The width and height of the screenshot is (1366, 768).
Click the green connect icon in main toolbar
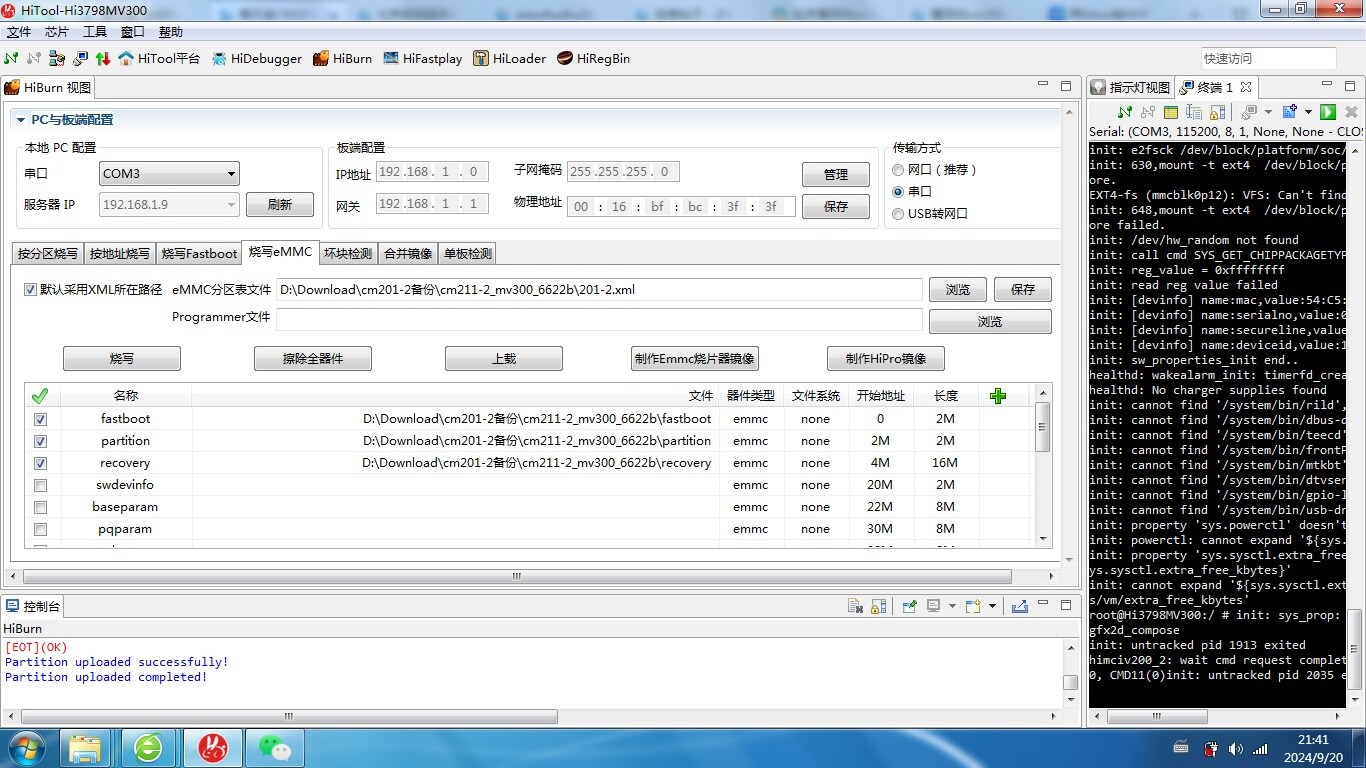pos(11,58)
